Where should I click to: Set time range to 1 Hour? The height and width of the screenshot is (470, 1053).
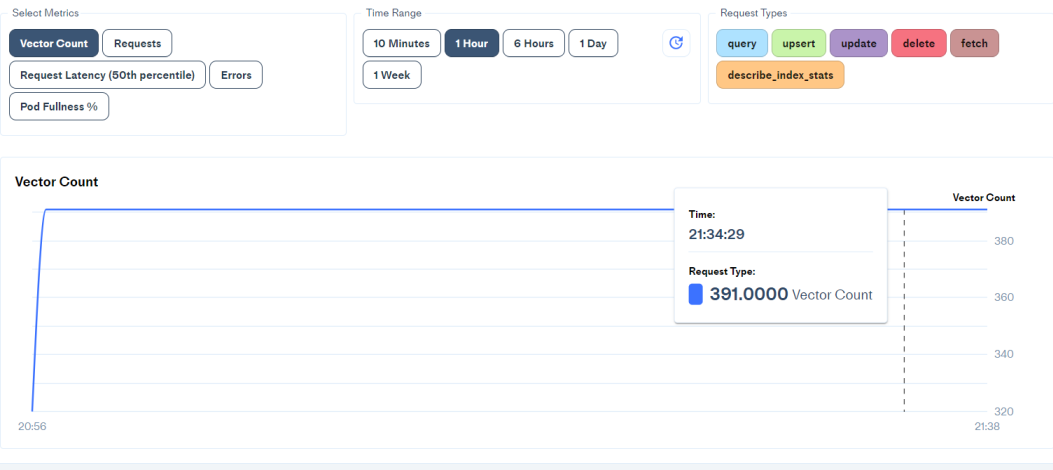click(x=471, y=43)
